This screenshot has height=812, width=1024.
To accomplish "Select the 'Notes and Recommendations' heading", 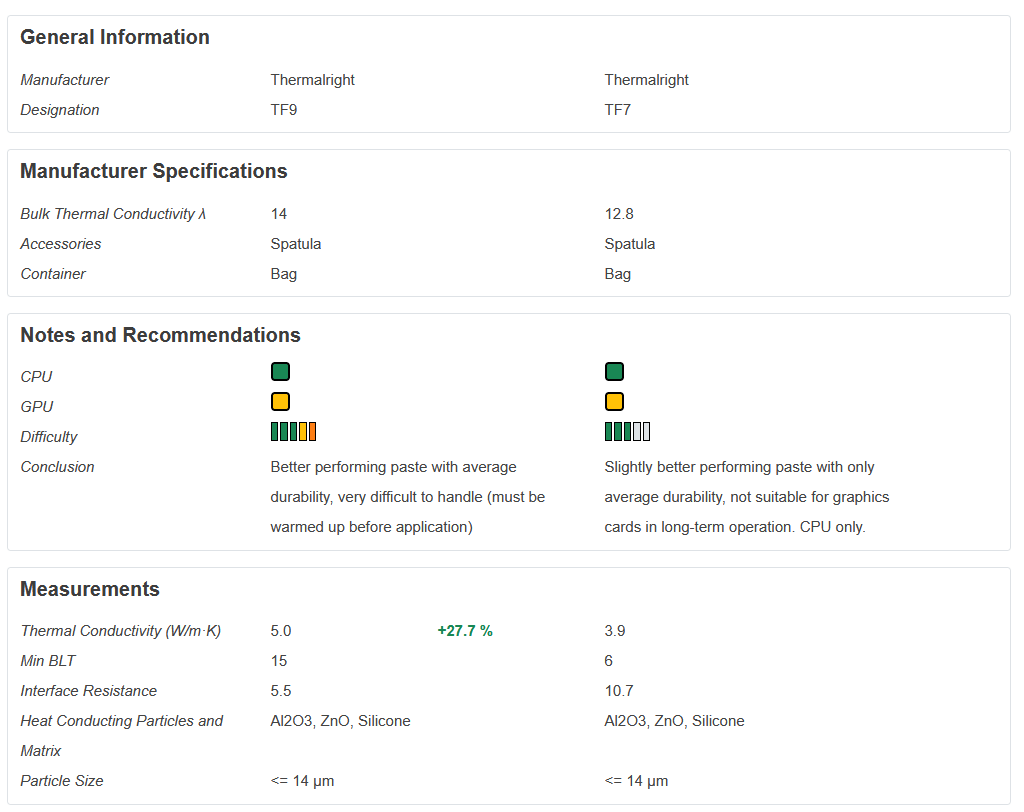I will [160, 335].
